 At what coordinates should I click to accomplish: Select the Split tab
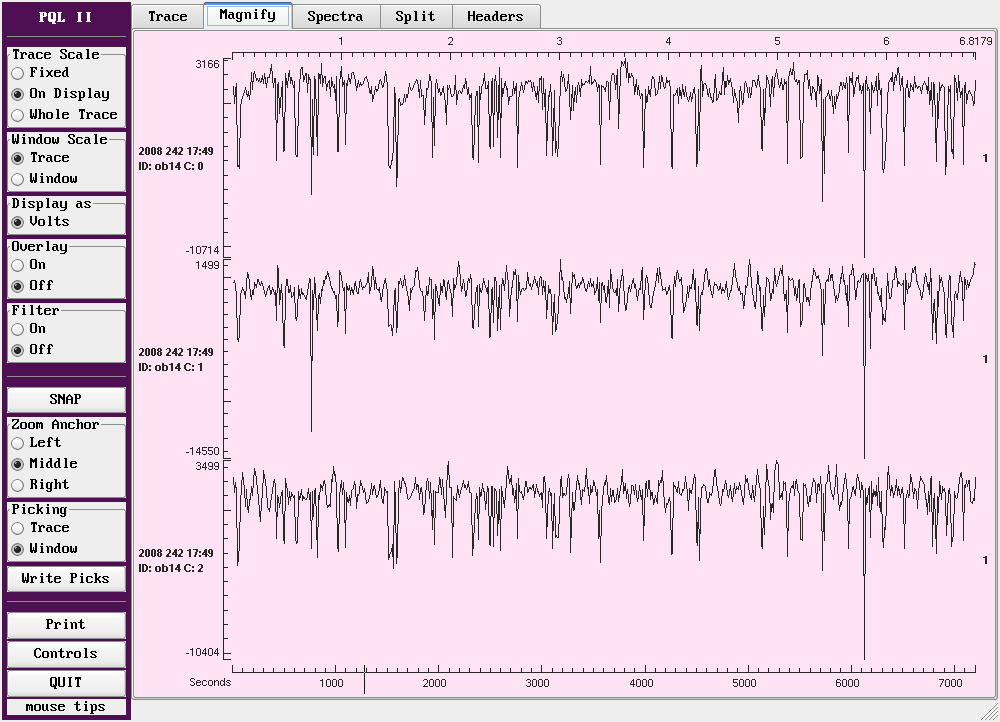pos(415,16)
